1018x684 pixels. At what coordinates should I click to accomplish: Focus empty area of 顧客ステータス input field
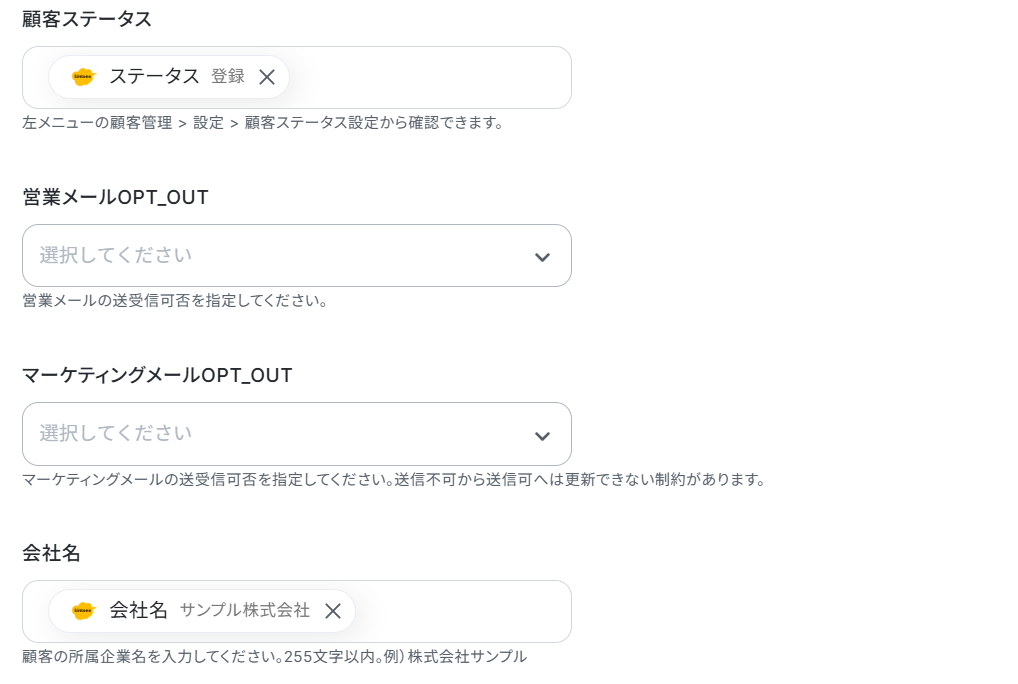tap(428, 77)
